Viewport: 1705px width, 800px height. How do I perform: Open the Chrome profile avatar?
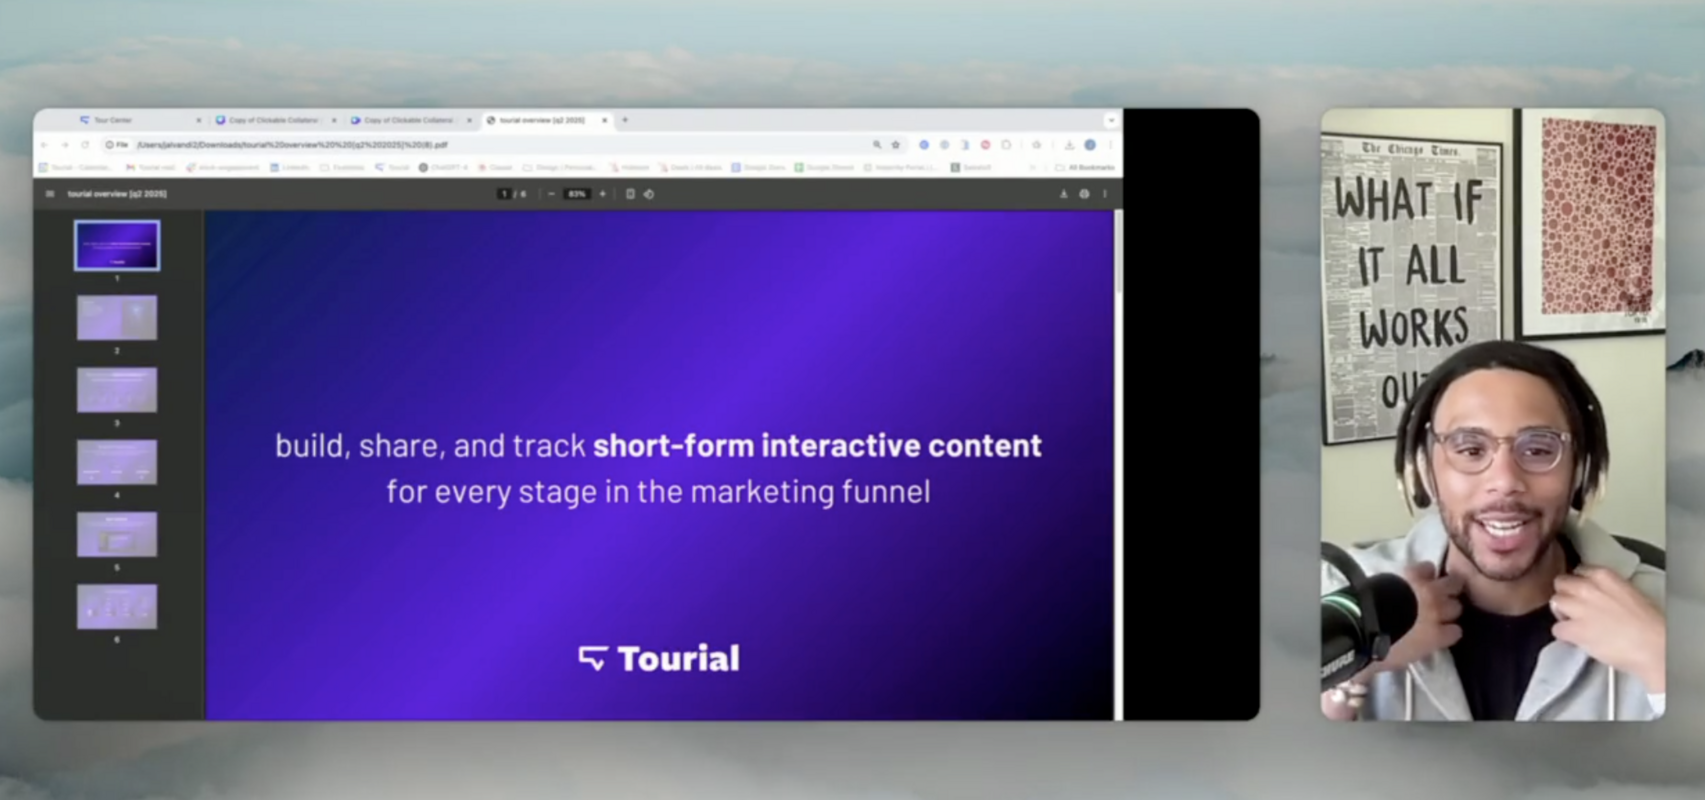tap(1090, 145)
